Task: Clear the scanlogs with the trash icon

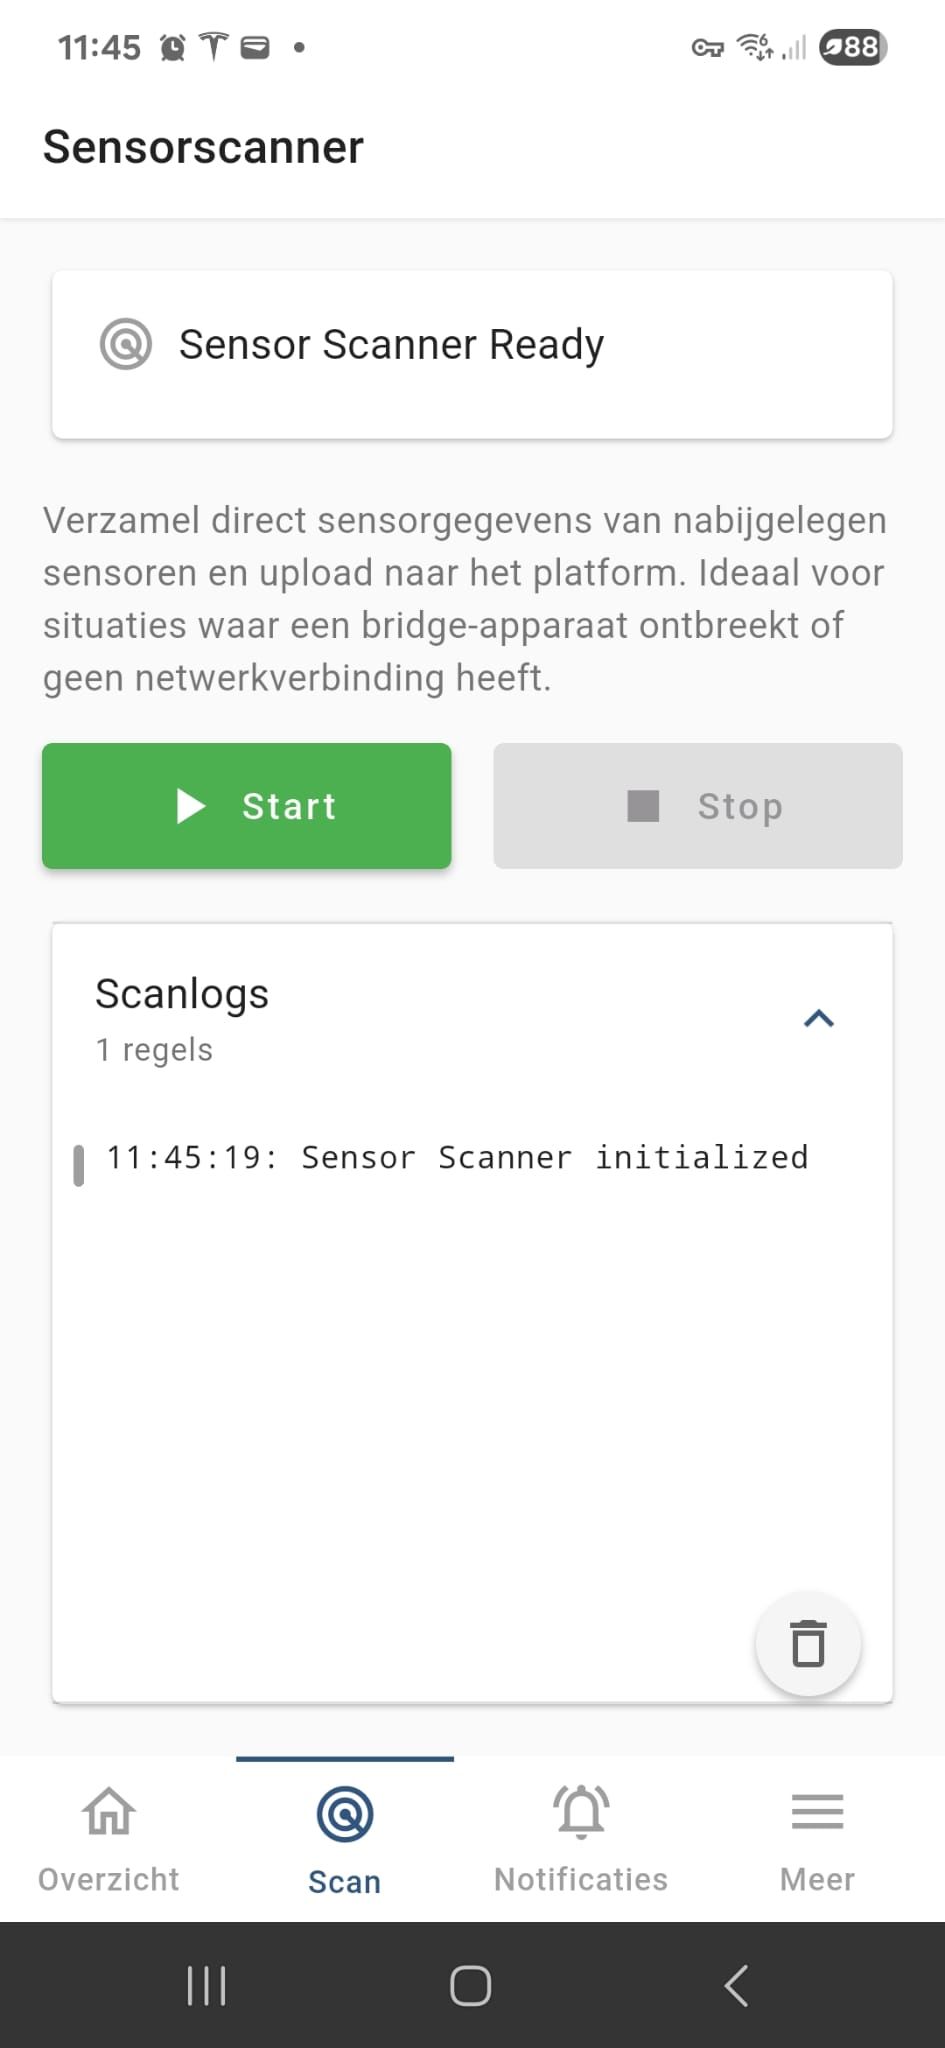Action: [808, 1643]
